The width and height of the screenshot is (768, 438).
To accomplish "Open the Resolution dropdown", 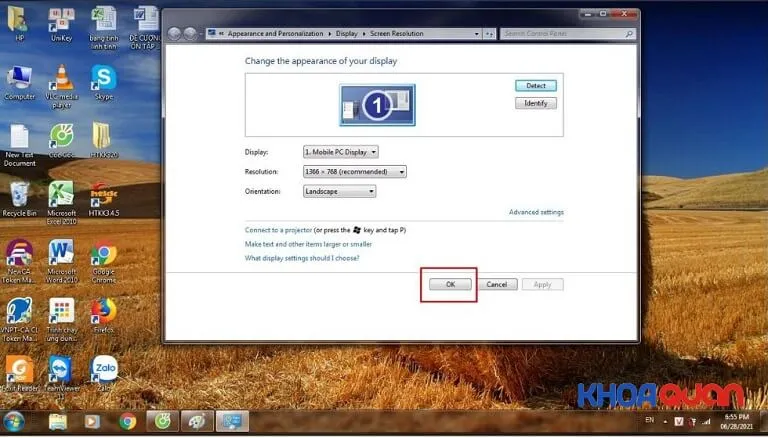I will coord(354,172).
